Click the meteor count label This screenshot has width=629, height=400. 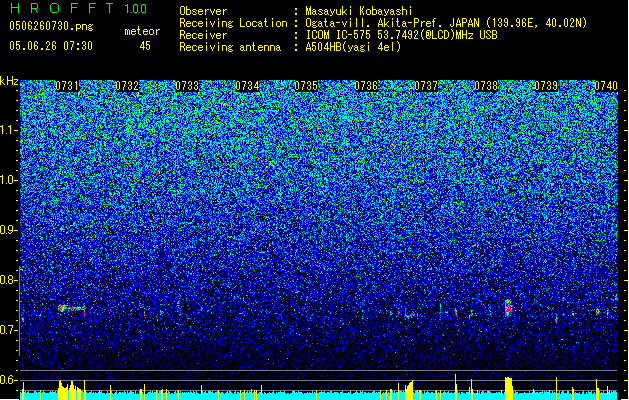pos(142,31)
